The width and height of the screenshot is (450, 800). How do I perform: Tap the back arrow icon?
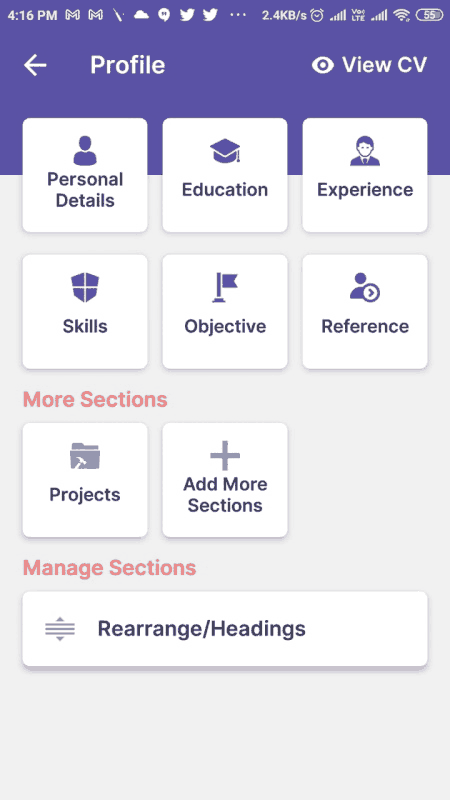[x=35, y=65]
